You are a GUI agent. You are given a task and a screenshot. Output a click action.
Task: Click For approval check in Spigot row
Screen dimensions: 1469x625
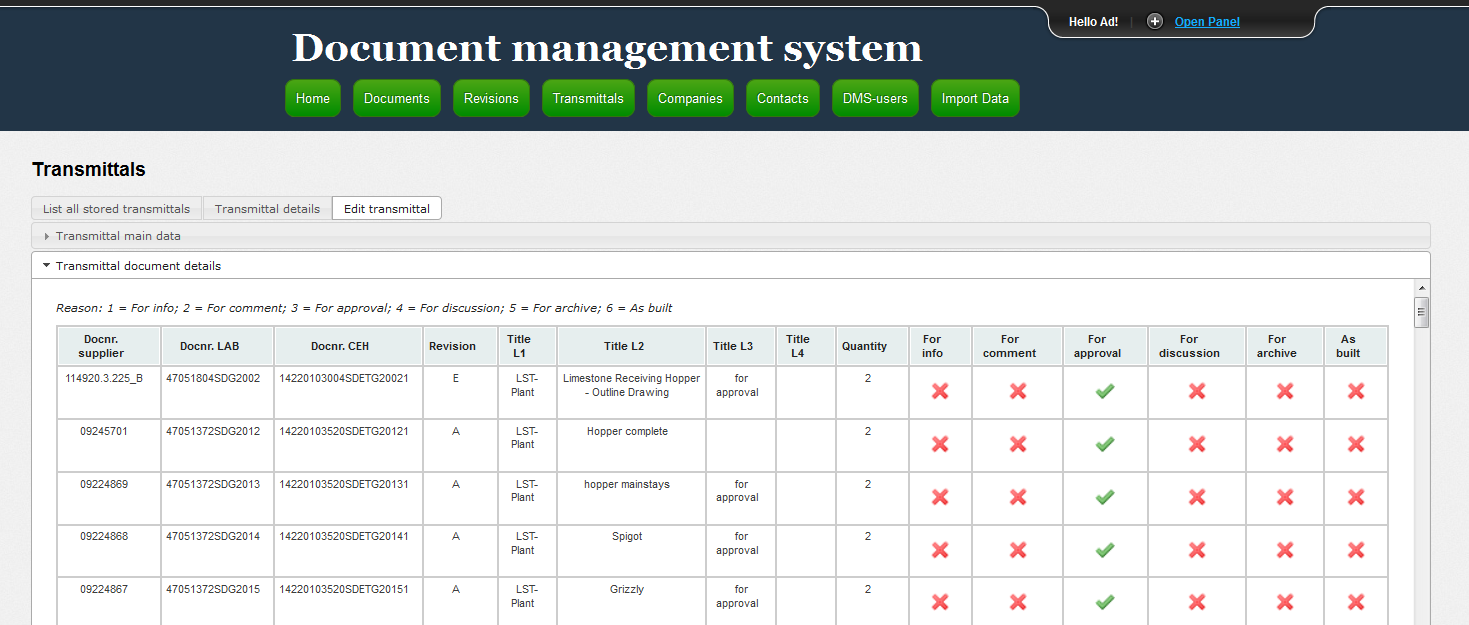[1105, 549]
